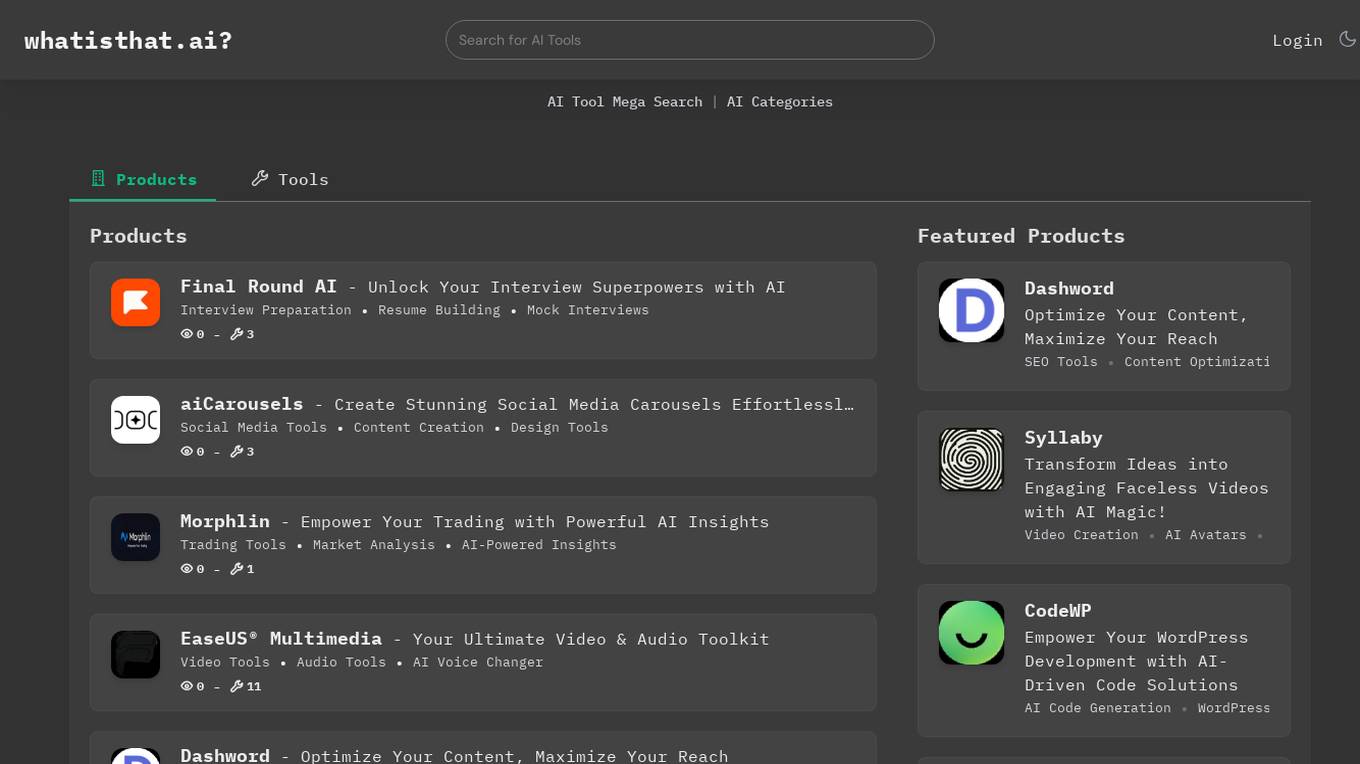This screenshot has width=1360, height=764.
Task: Click the tools wrench icon under Final Round AI
Action: tap(236, 334)
